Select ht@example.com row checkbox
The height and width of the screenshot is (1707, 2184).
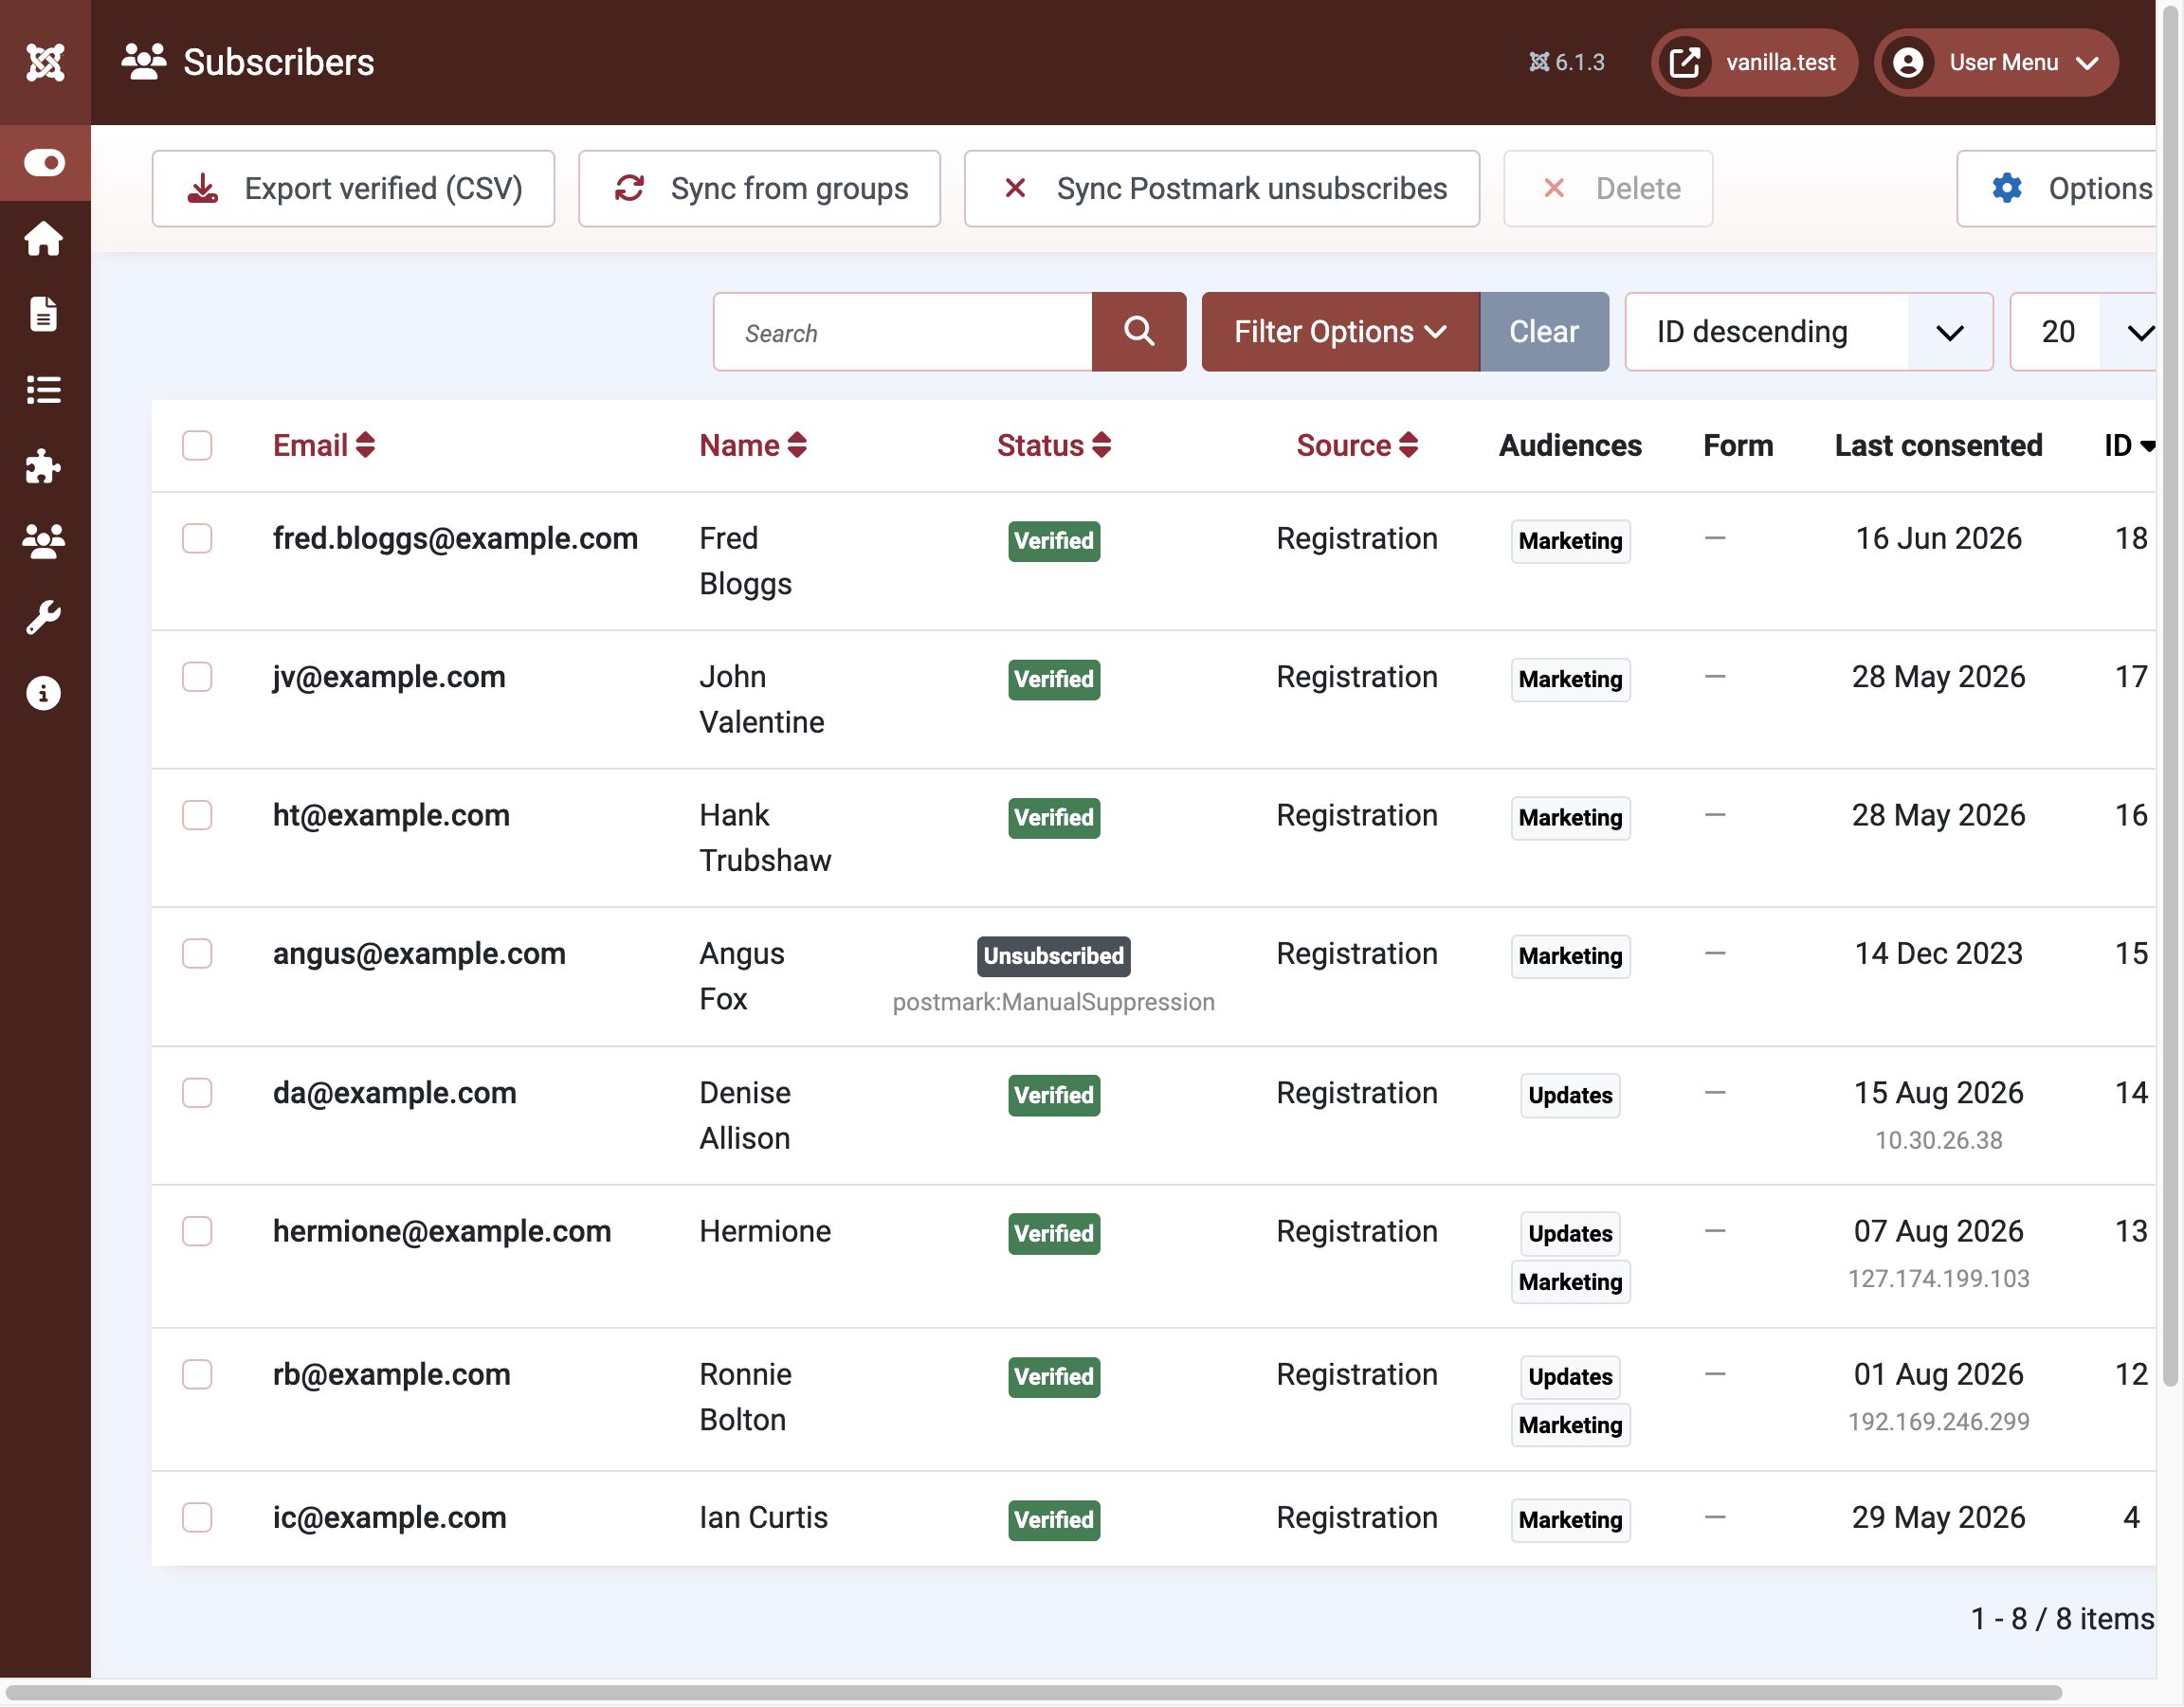[197, 816]
